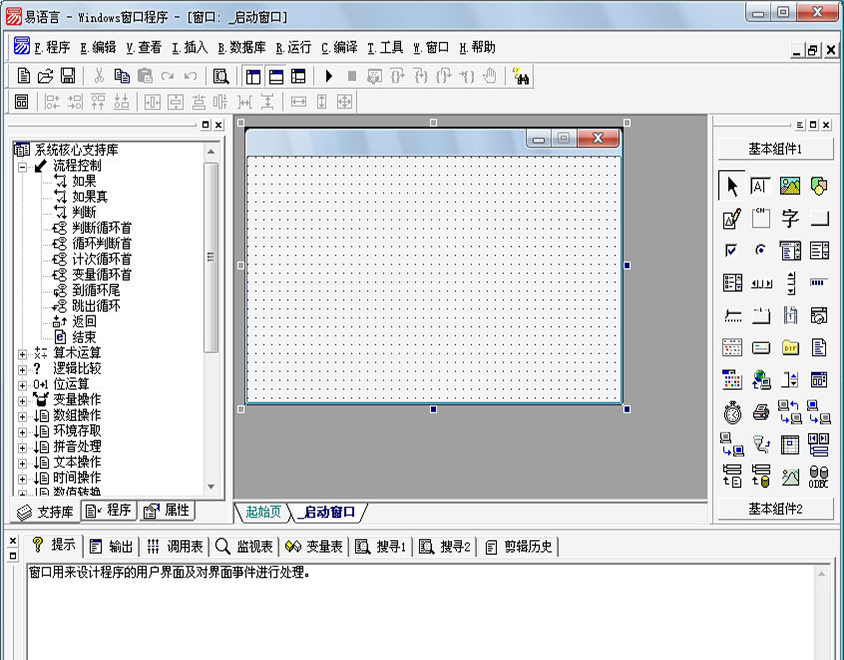Screen dimensions: 844x660
Task: Open the B.数据库 menu
Action: pos(242,48)
